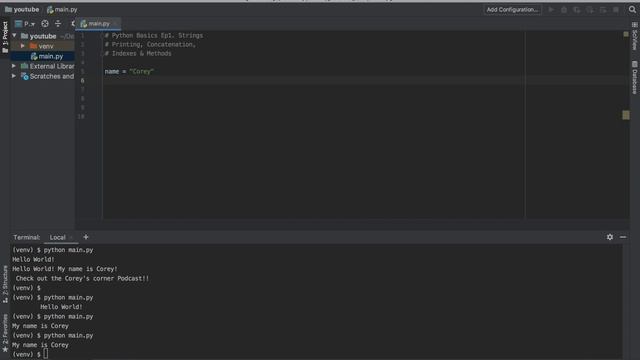
Task: Click youtube in the breadcrumb bar
Action: (x=22, y=9)
